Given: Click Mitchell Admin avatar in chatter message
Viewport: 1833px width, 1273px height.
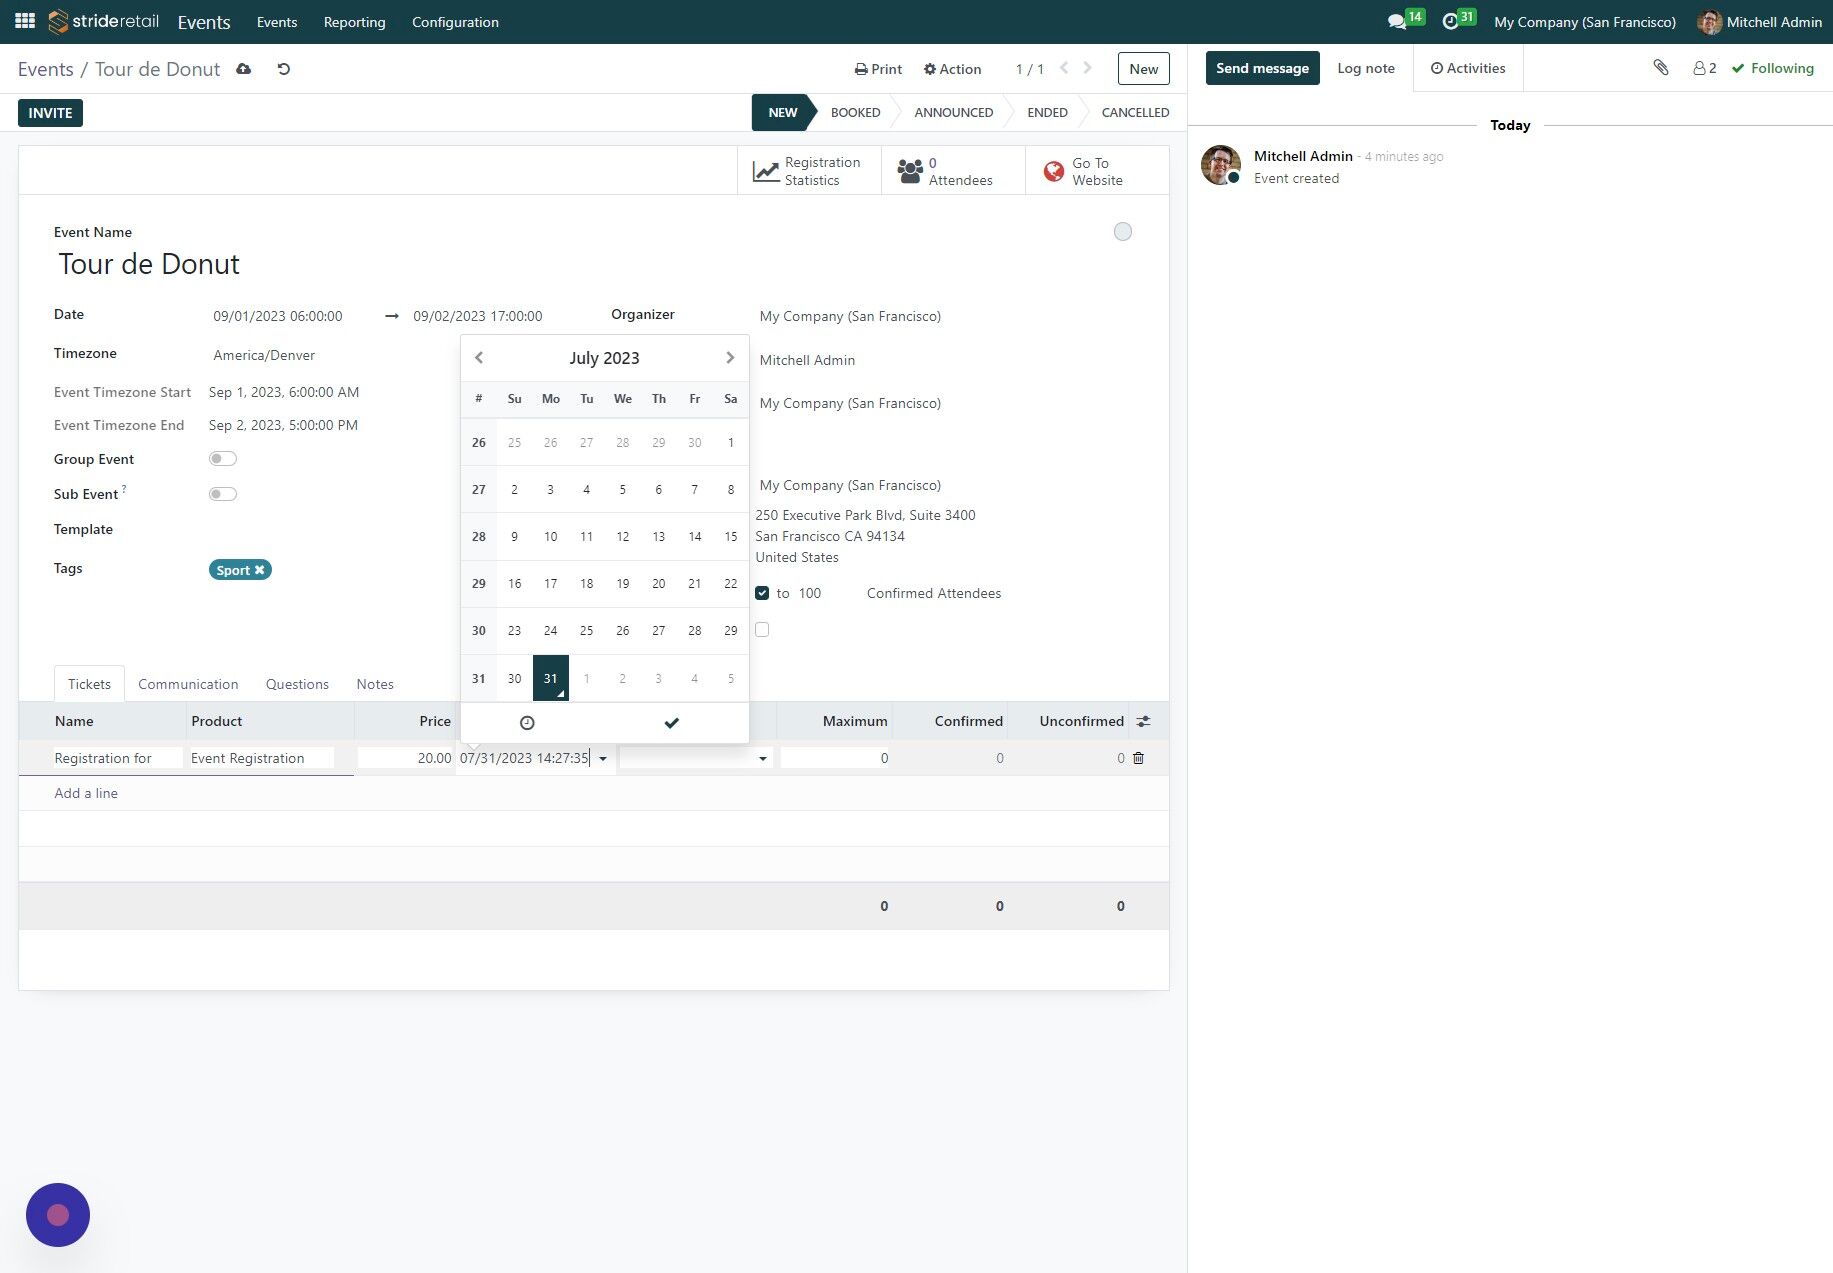Looking at the screenshot, I should click(1220, 165).
